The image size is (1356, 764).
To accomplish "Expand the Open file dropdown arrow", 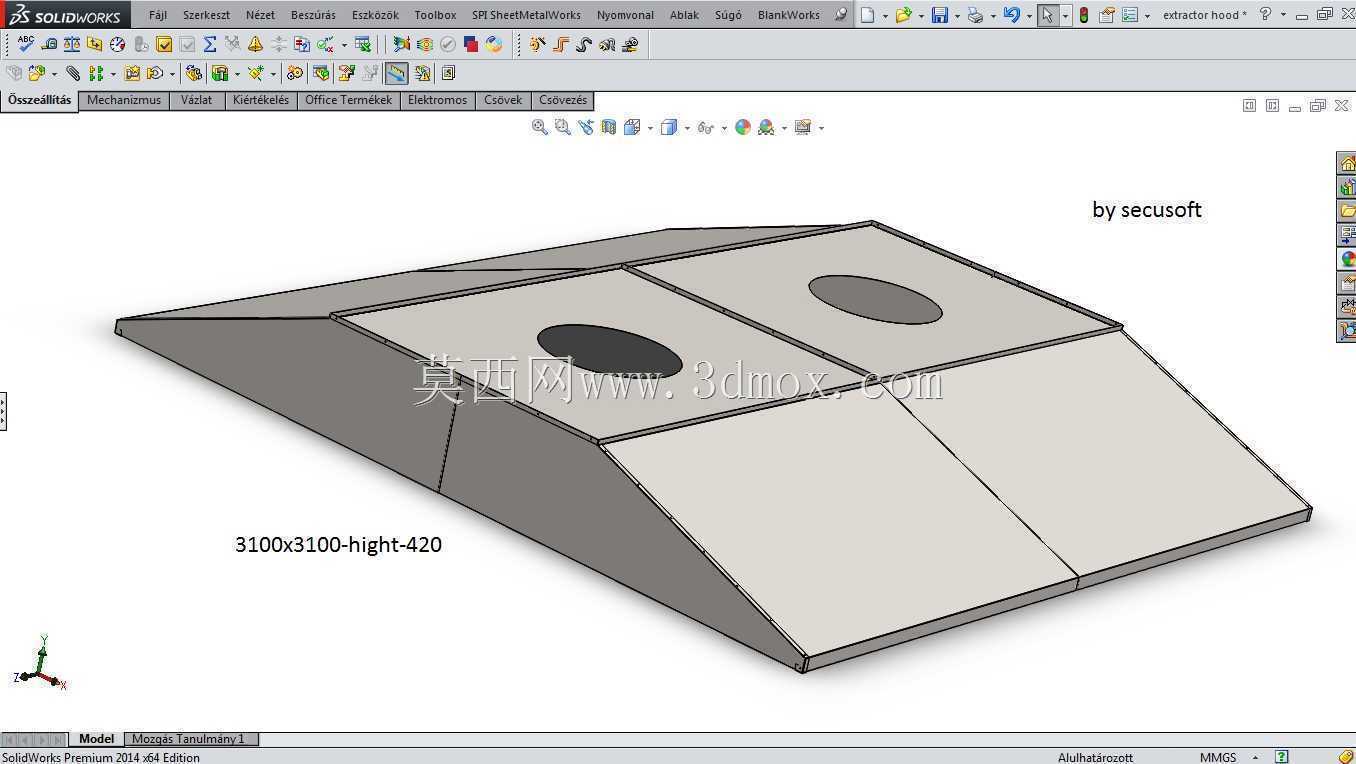I will pyautogui.click(x=921, y=16).
